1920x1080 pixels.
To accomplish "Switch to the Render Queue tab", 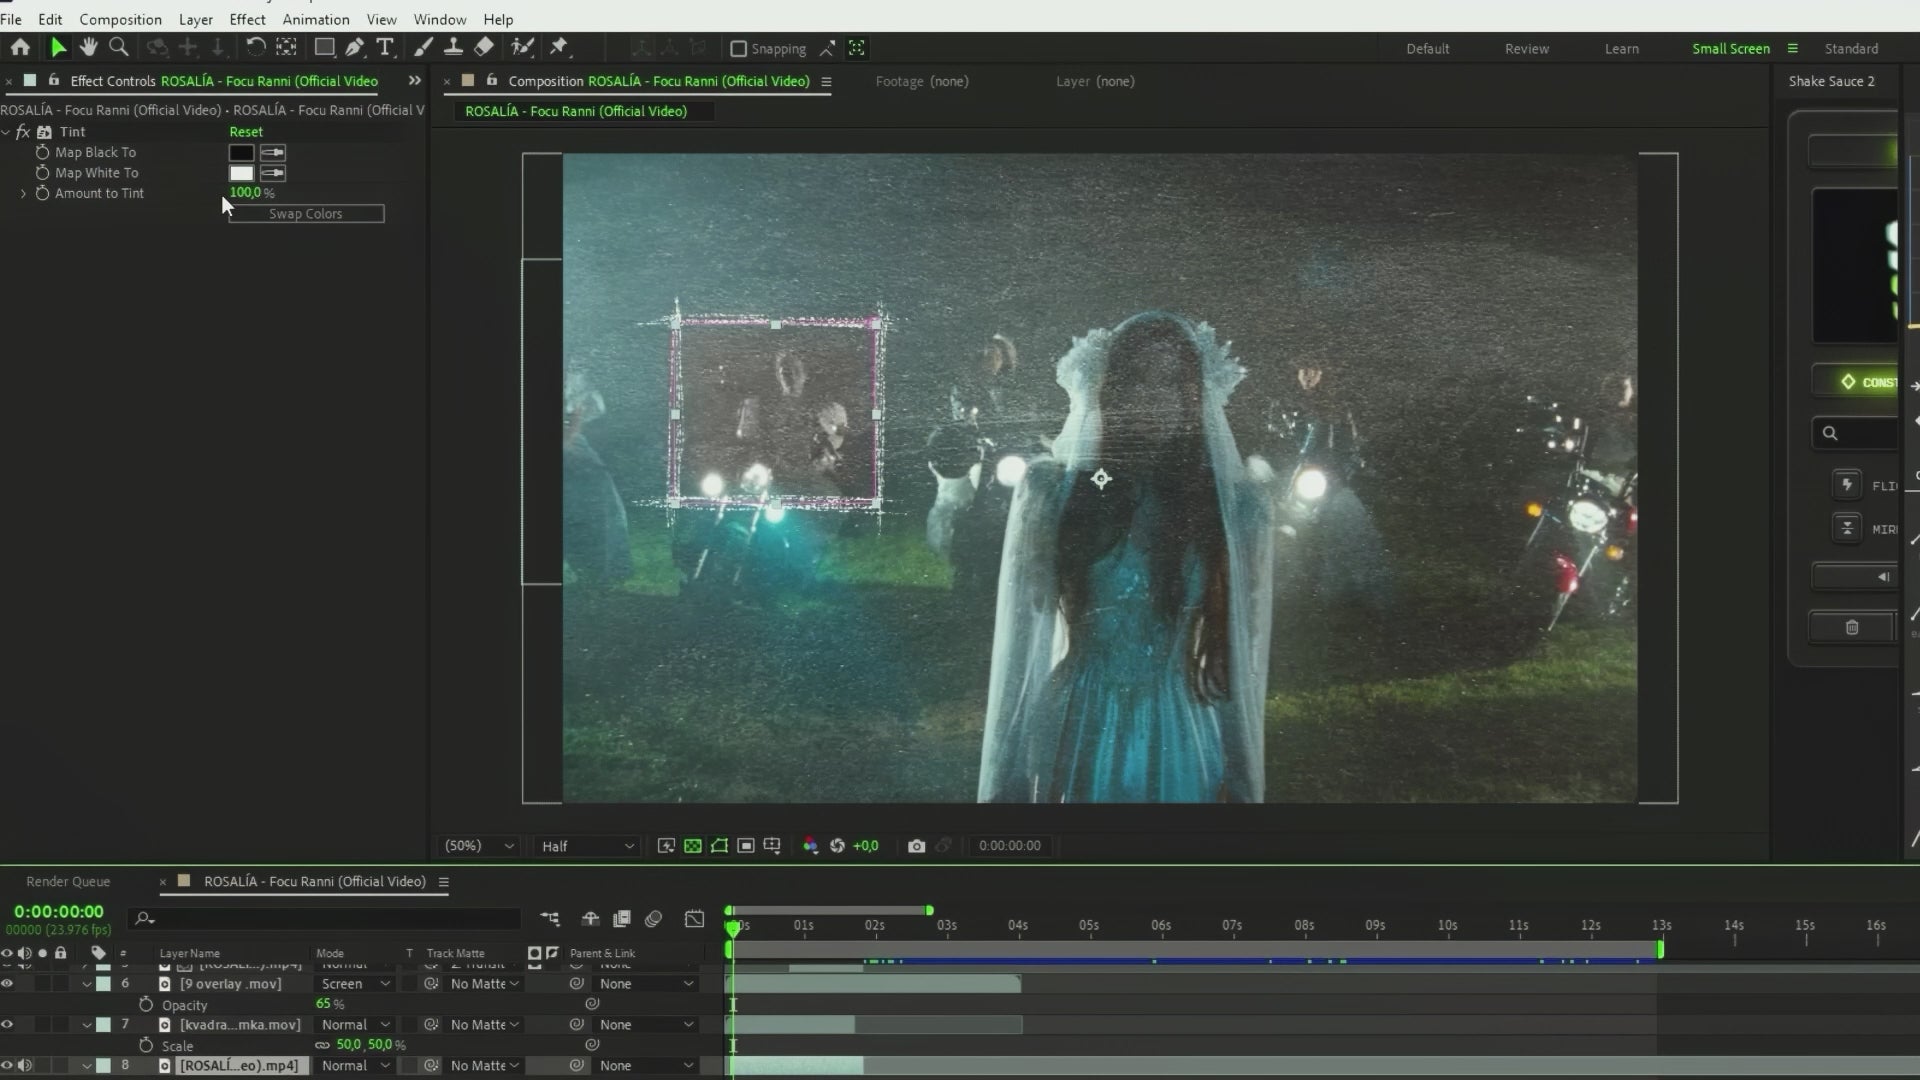I will pos(68,881).
